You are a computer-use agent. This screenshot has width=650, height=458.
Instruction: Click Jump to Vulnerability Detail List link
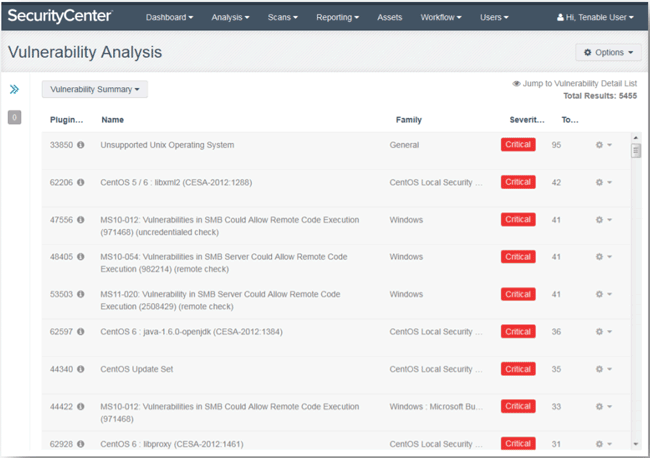575,84
